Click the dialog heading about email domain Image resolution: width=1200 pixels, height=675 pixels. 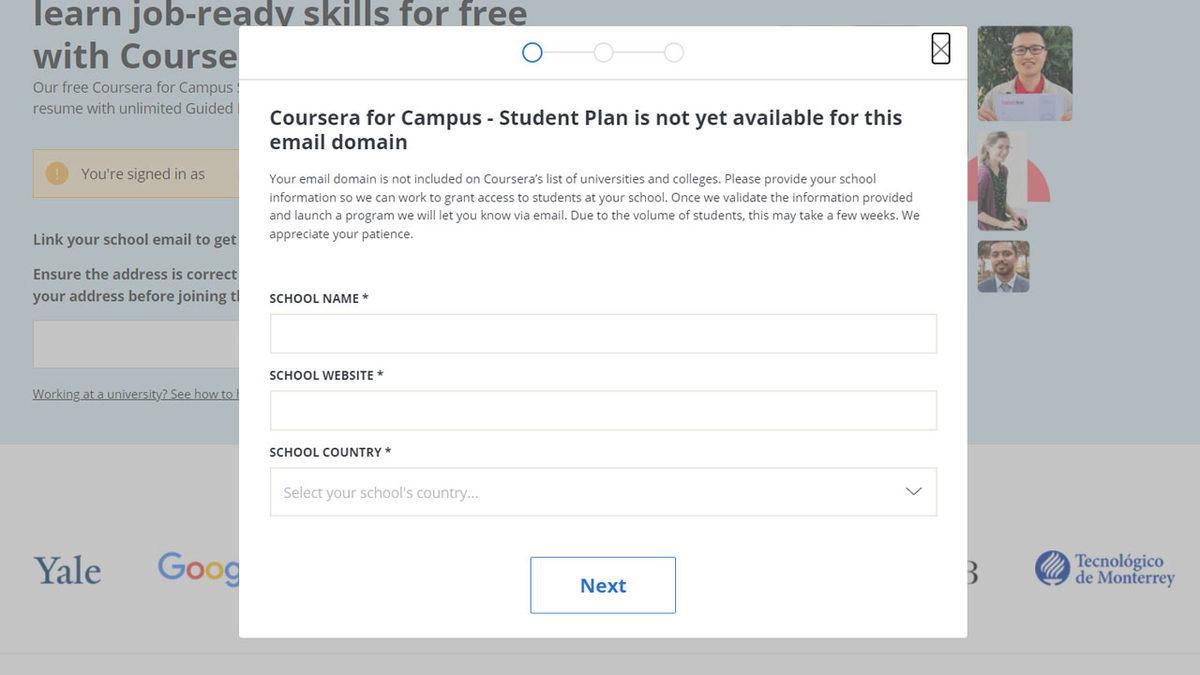[586, 130]
